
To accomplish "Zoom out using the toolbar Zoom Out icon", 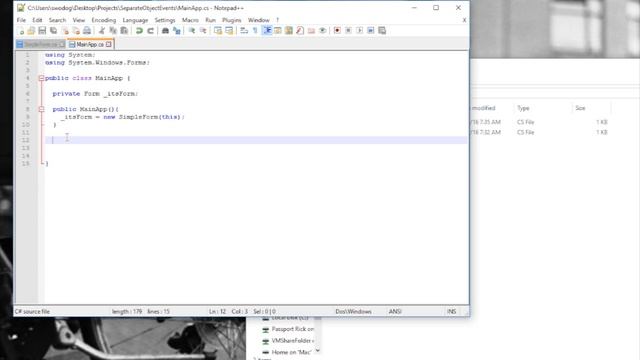I will 203,31.
